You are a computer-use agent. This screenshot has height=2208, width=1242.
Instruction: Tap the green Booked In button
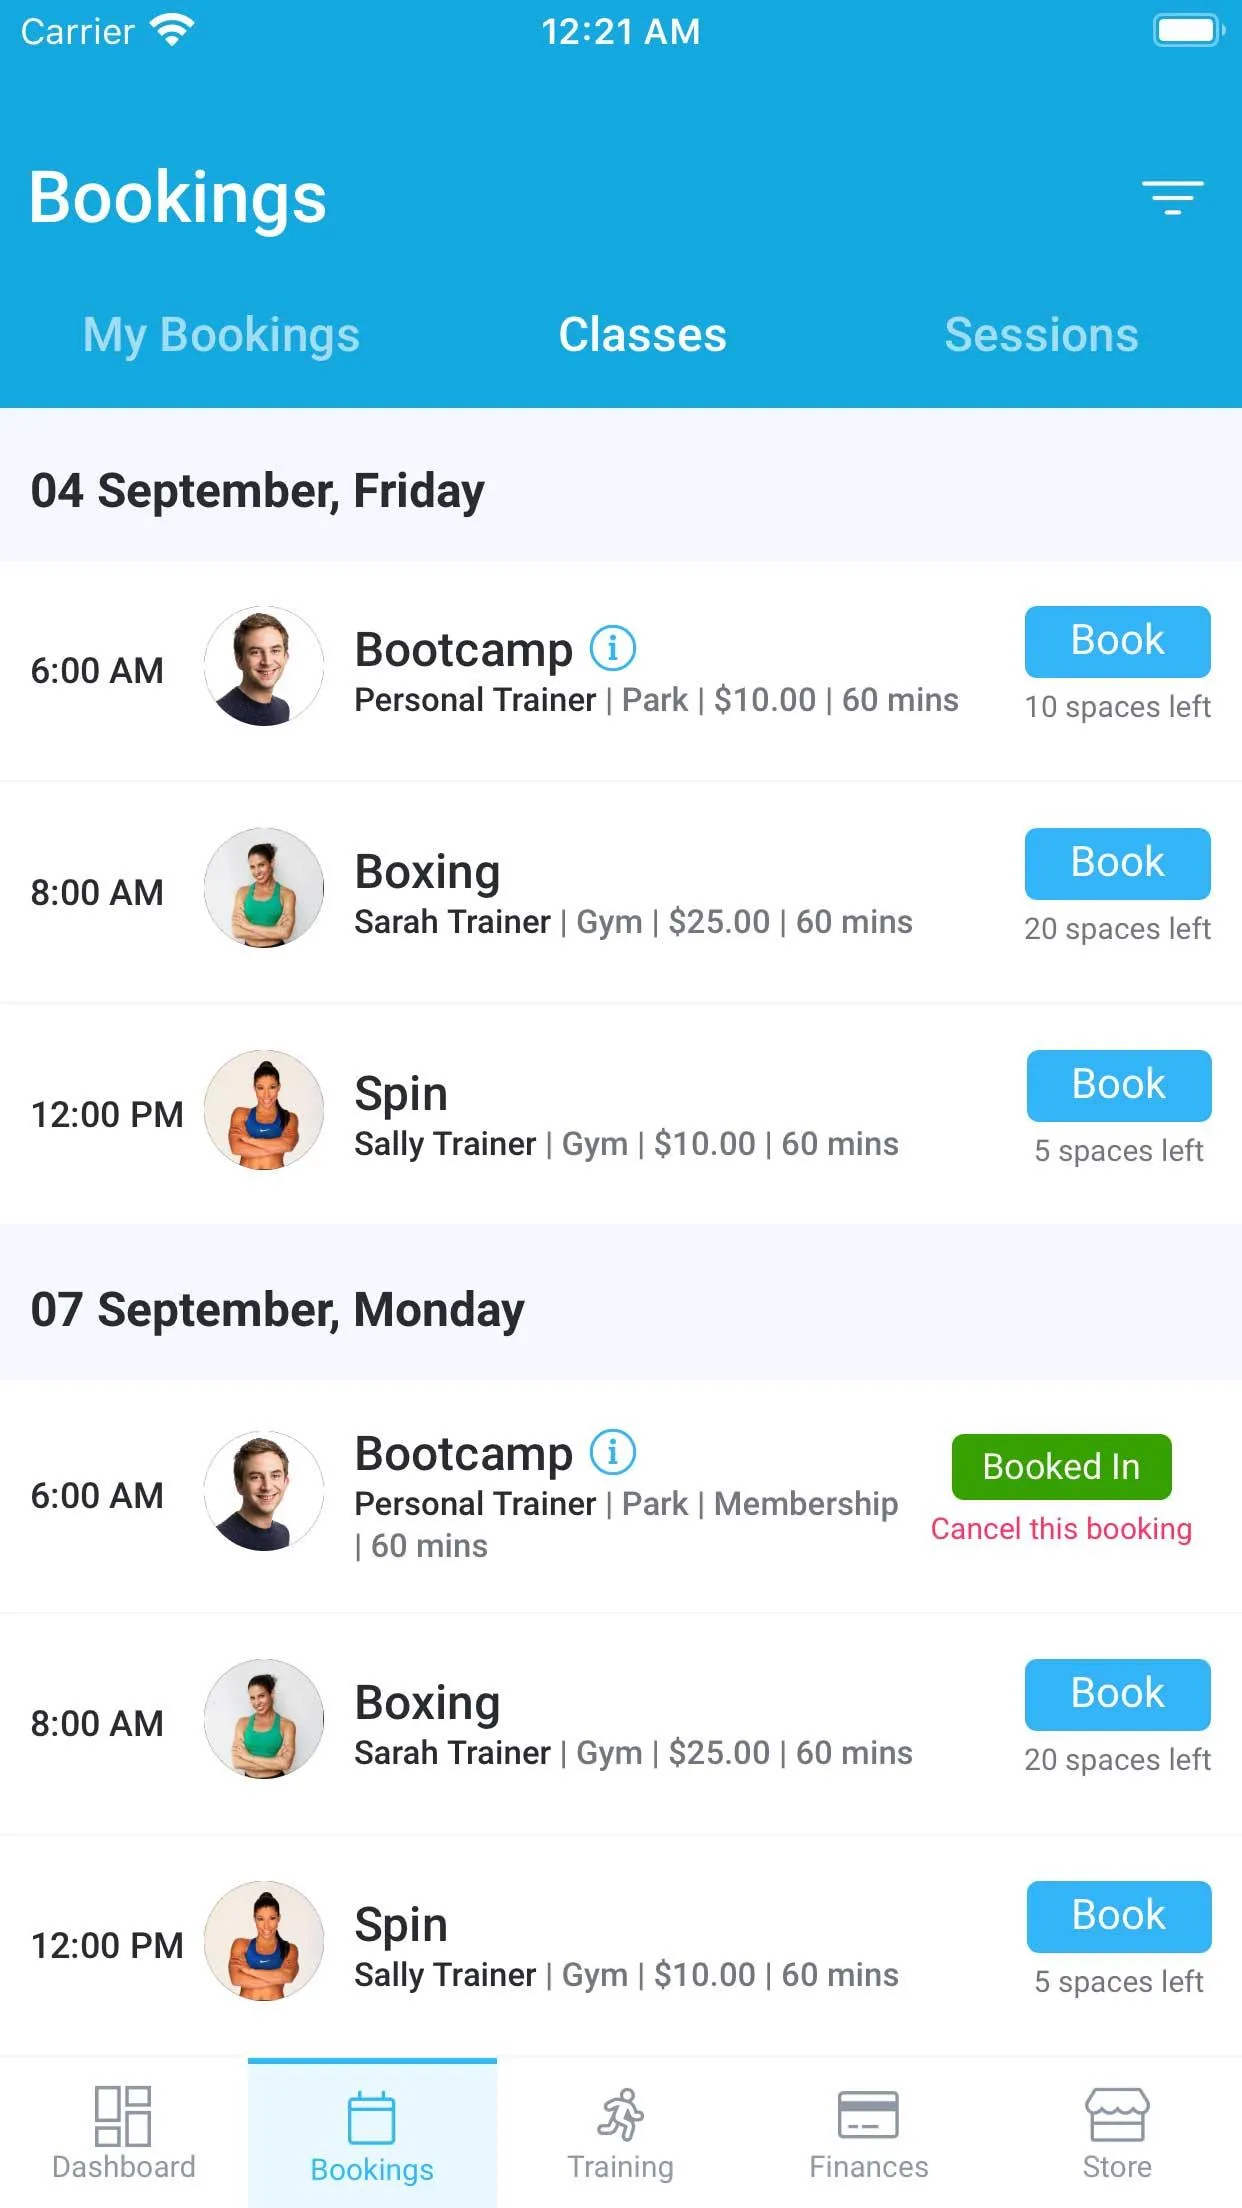1061,1467
